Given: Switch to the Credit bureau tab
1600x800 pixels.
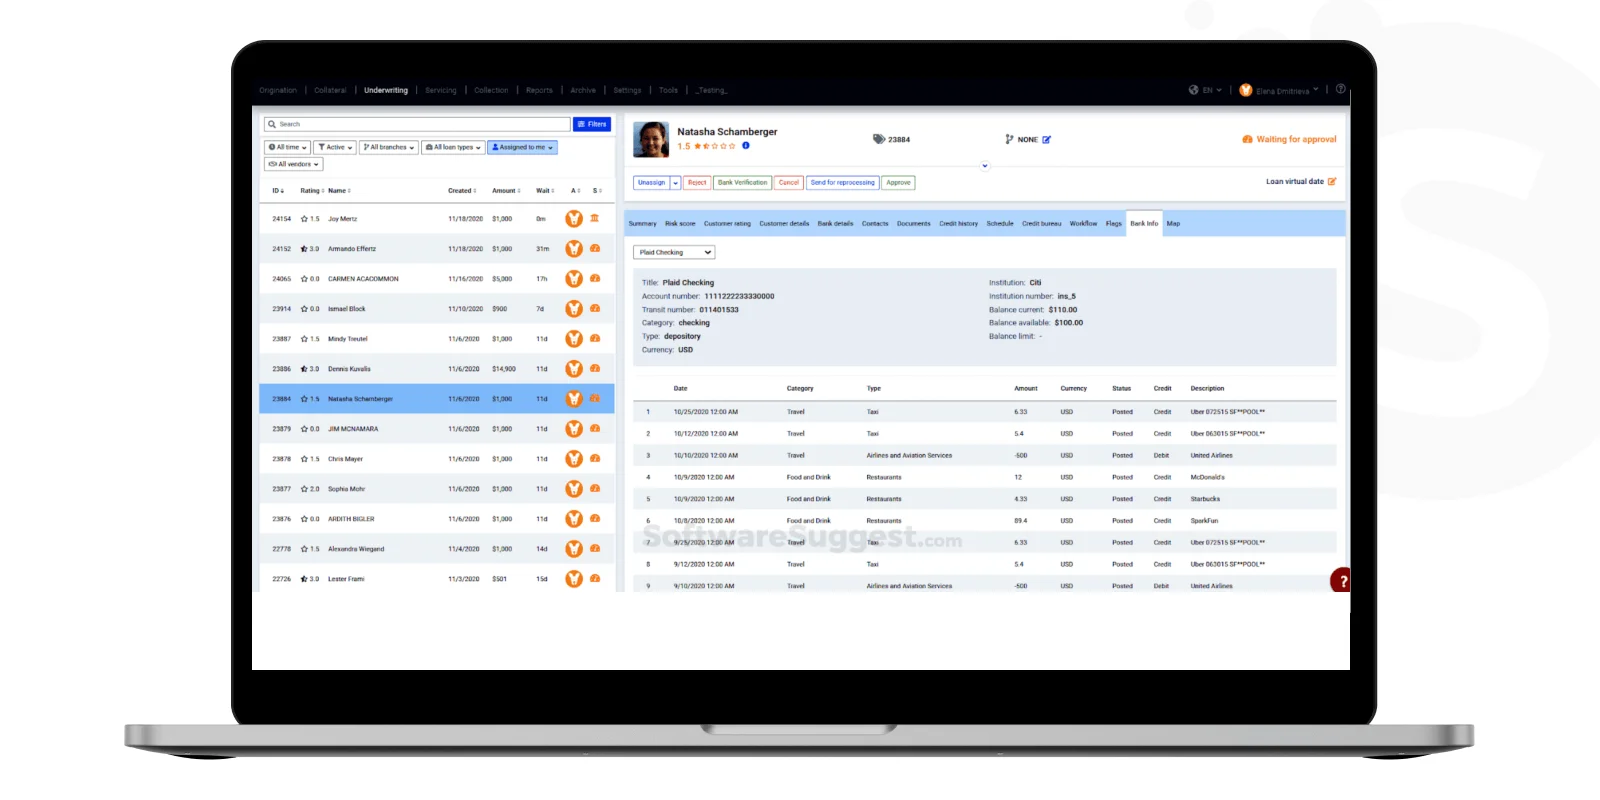Looking at the screenshot, I should tap(1041, 224).
